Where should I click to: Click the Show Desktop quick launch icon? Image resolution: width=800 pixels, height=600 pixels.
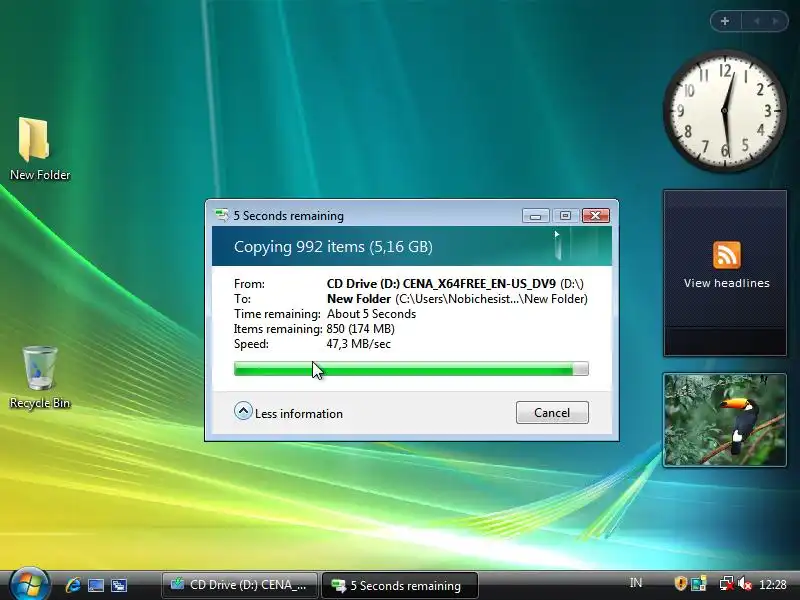coord(96,585)
